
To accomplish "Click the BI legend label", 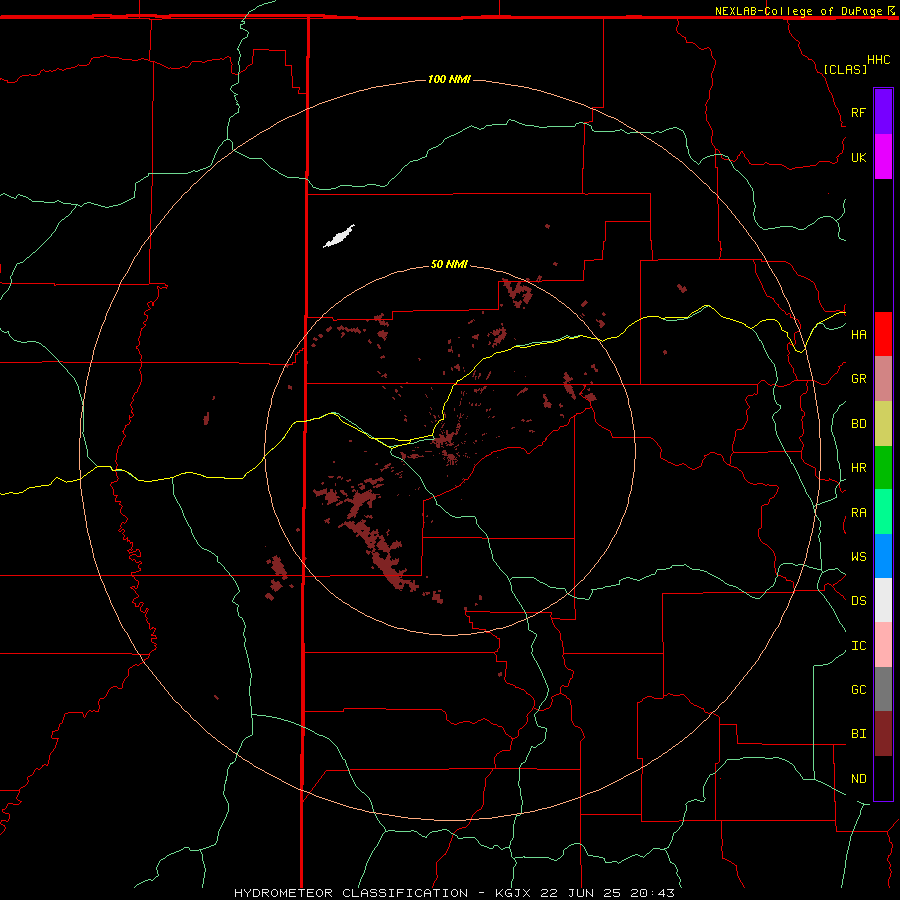I will (x=858, y=734).
